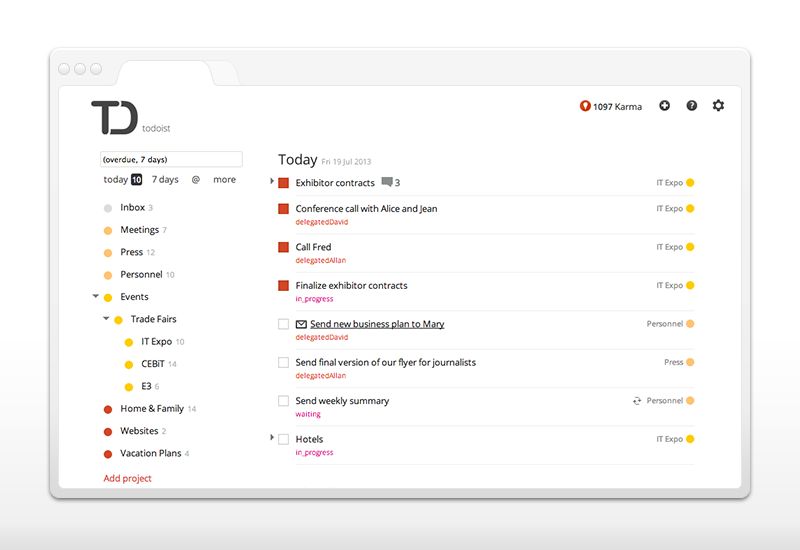Screen dimensions: 800x550
Task: Switch to the 7 days view
Action: pyautogui.click(x=165, y=180)
